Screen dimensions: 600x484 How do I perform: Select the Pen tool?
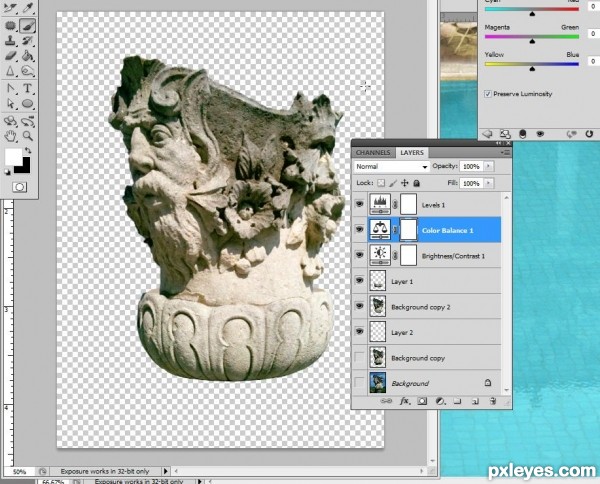point(10,89)
